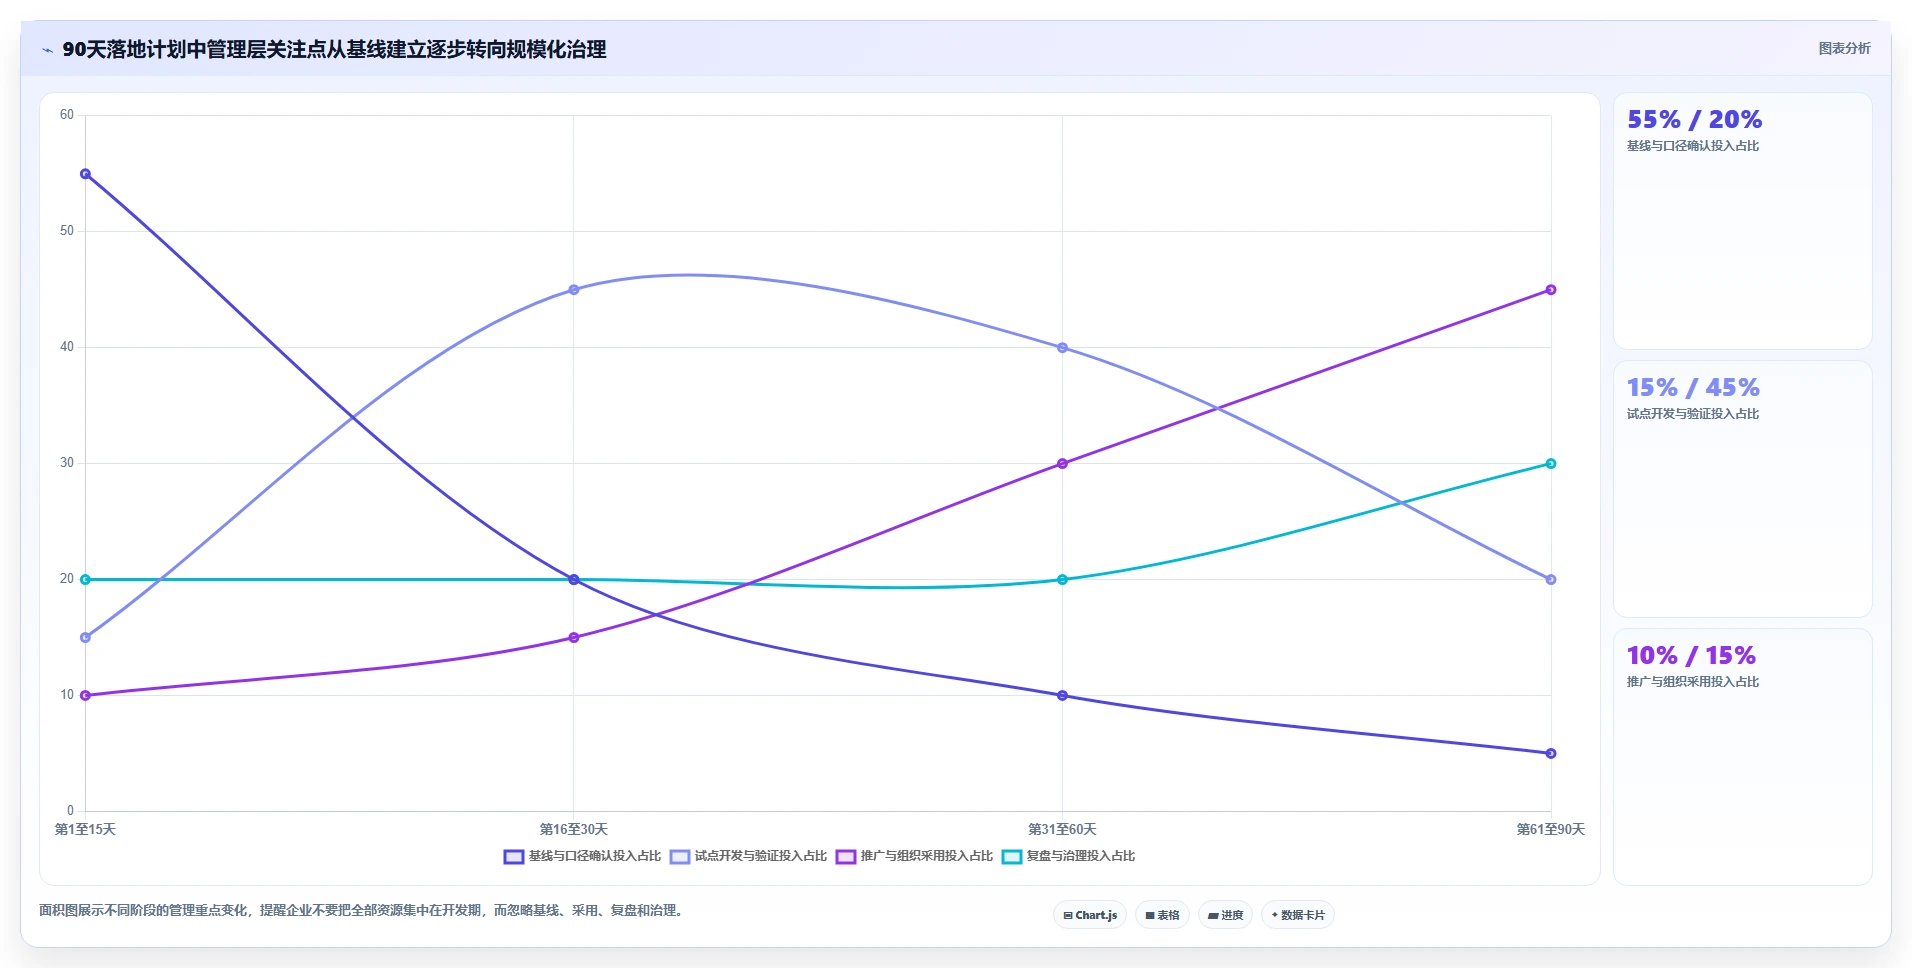Click the chart title starting 90天落地计划
Image resolution: width=1912 pixels, height=968 pixels.
[334, 50]
